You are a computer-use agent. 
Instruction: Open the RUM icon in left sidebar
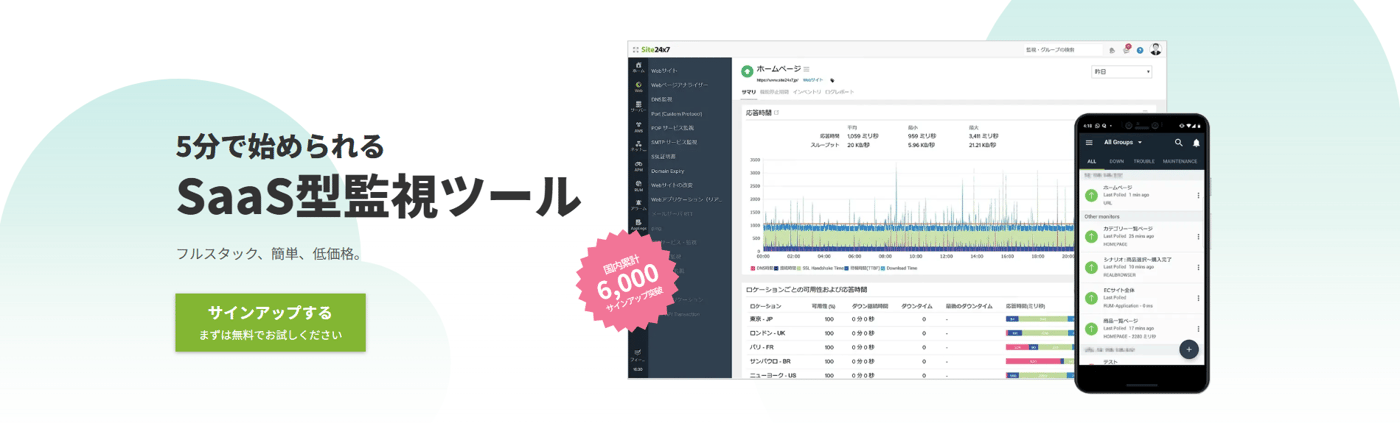[x=638, y=186]
